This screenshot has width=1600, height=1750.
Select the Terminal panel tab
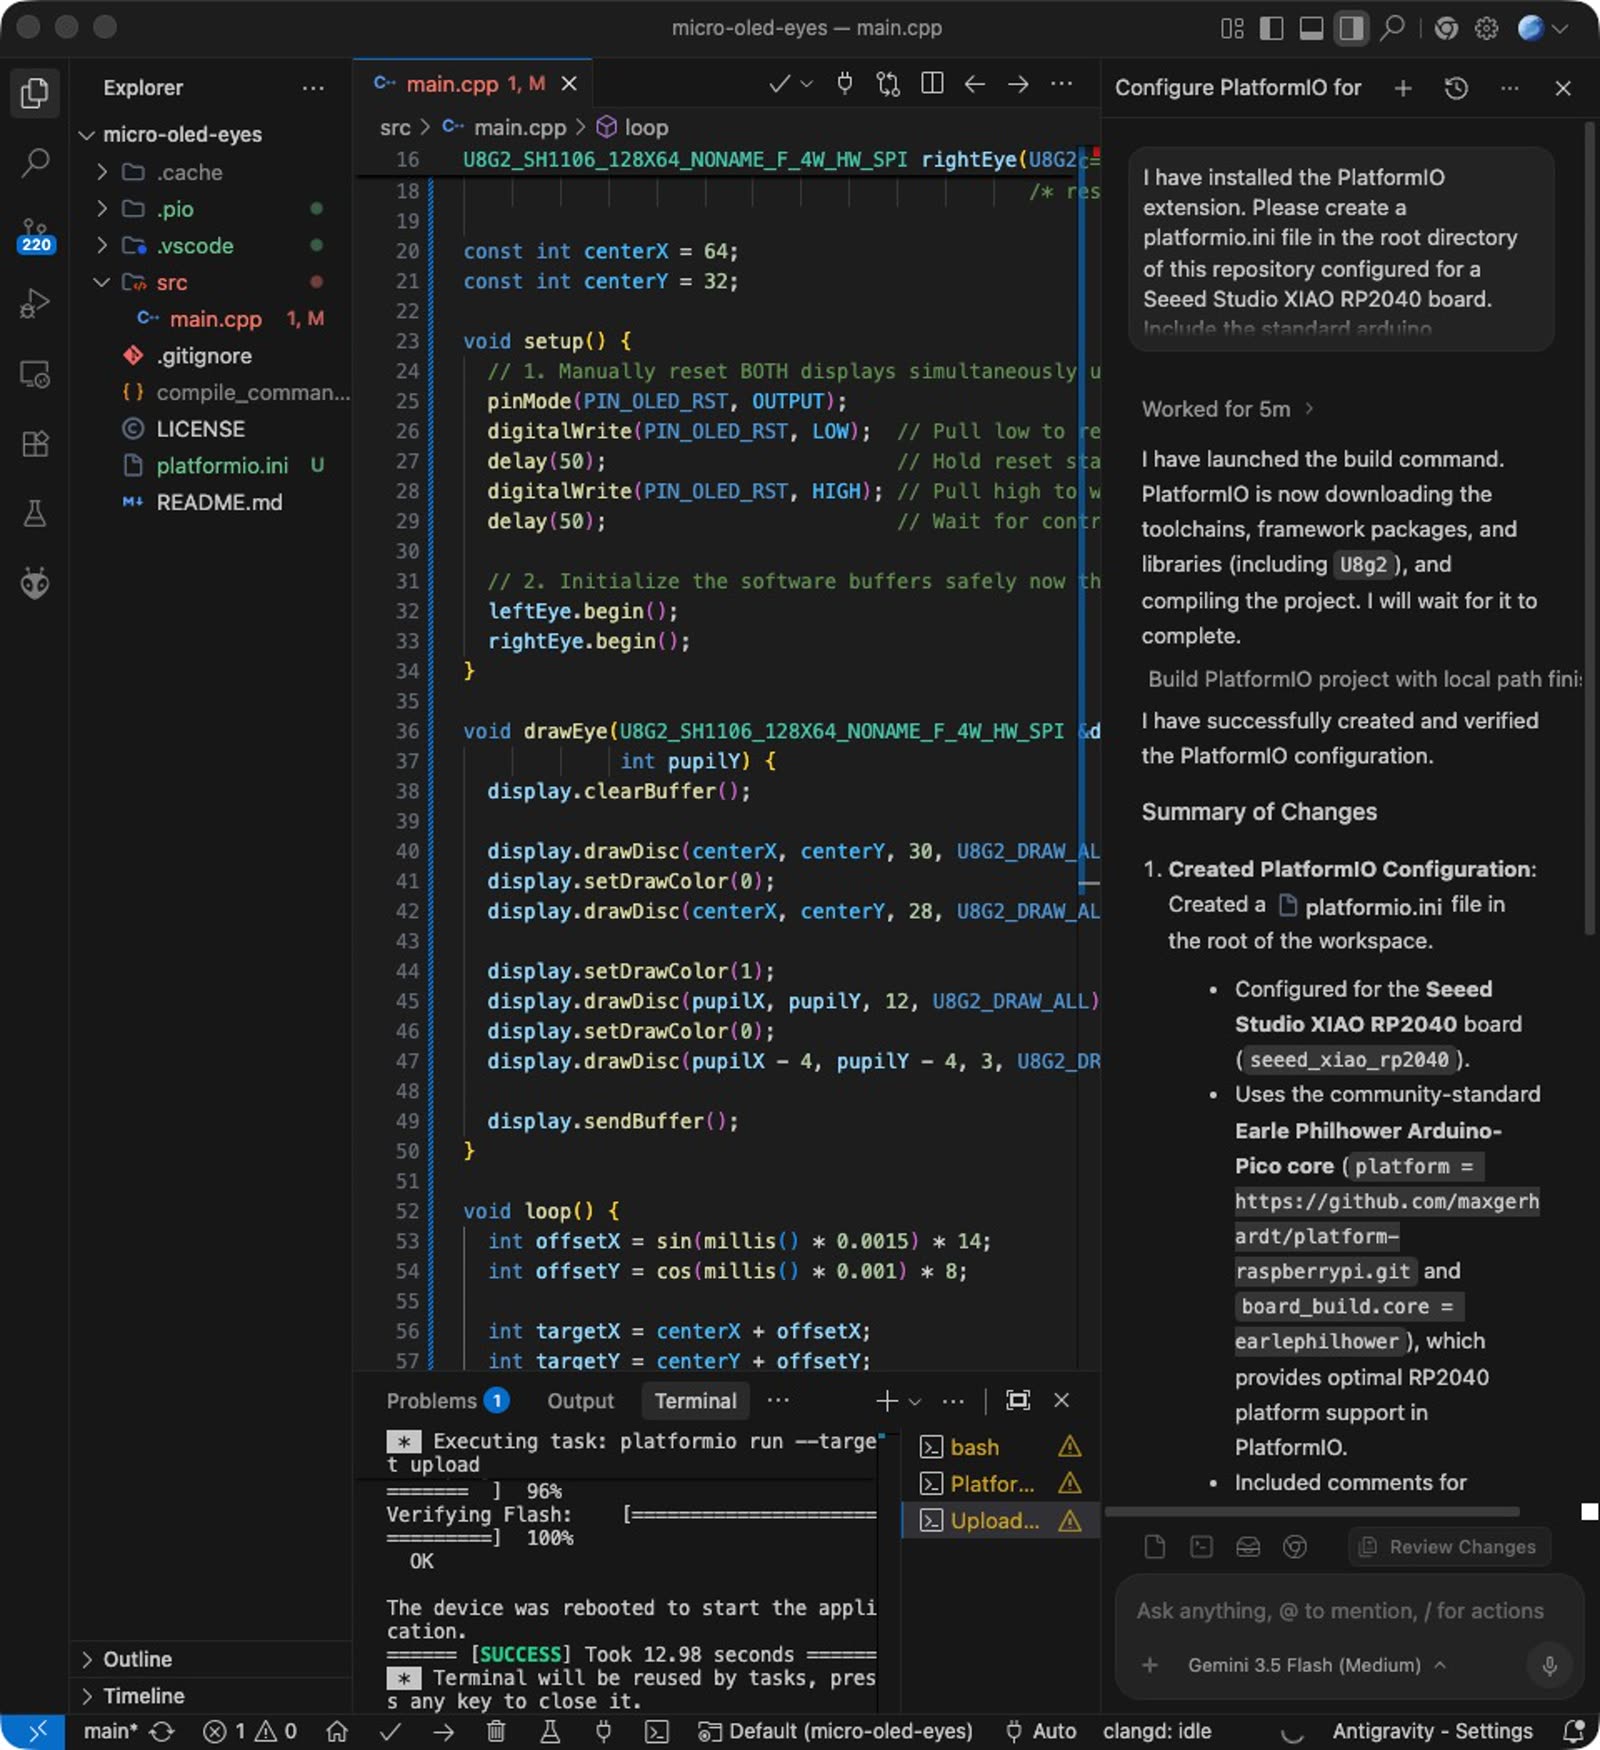[695, 1401]
